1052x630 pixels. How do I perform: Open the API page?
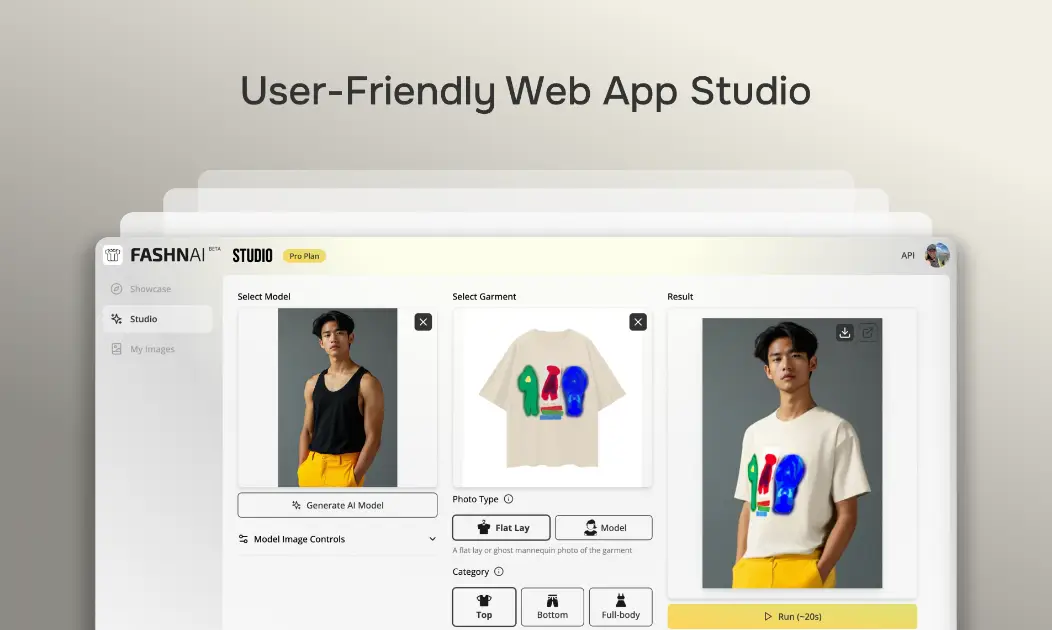tap(907, 255)
